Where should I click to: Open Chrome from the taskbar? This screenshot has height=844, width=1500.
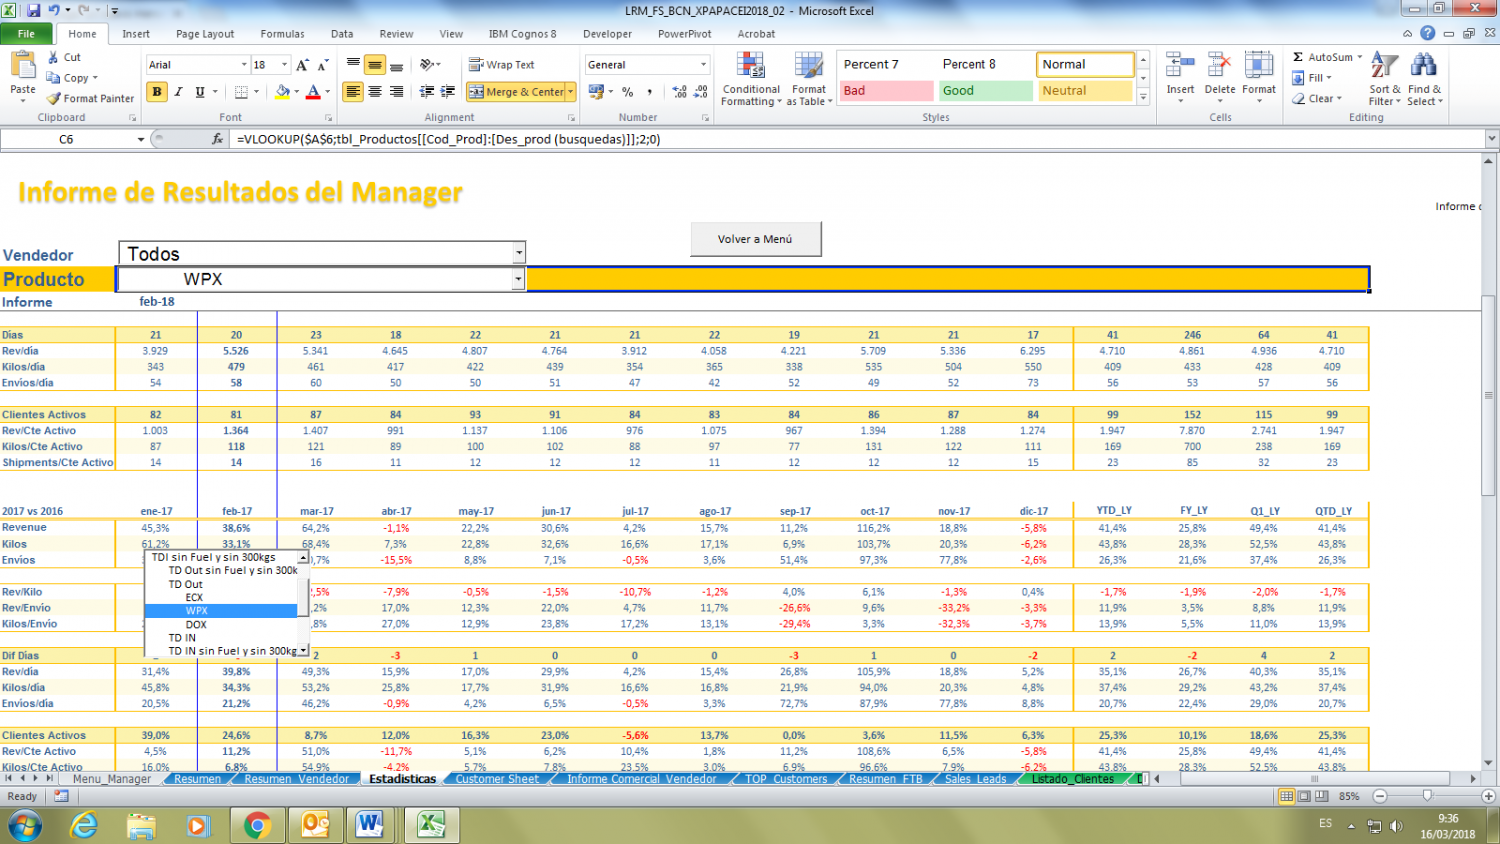pyautogui.click(x=257, y=825)
